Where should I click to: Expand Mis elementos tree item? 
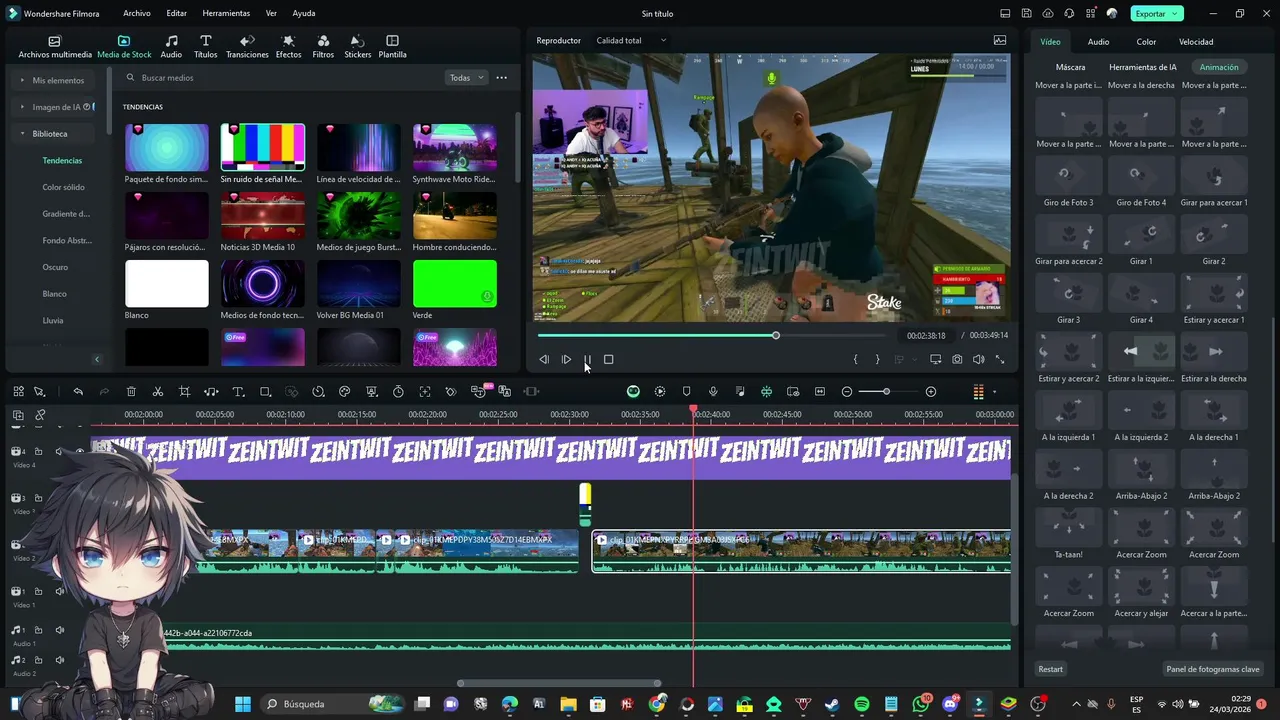[22, 80]
